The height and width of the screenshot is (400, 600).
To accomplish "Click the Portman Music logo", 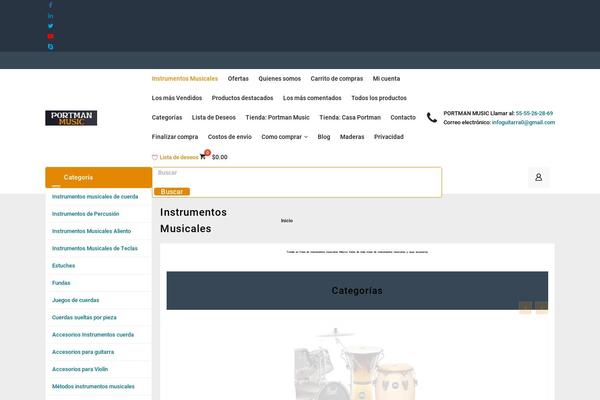I will pos(71,118).
